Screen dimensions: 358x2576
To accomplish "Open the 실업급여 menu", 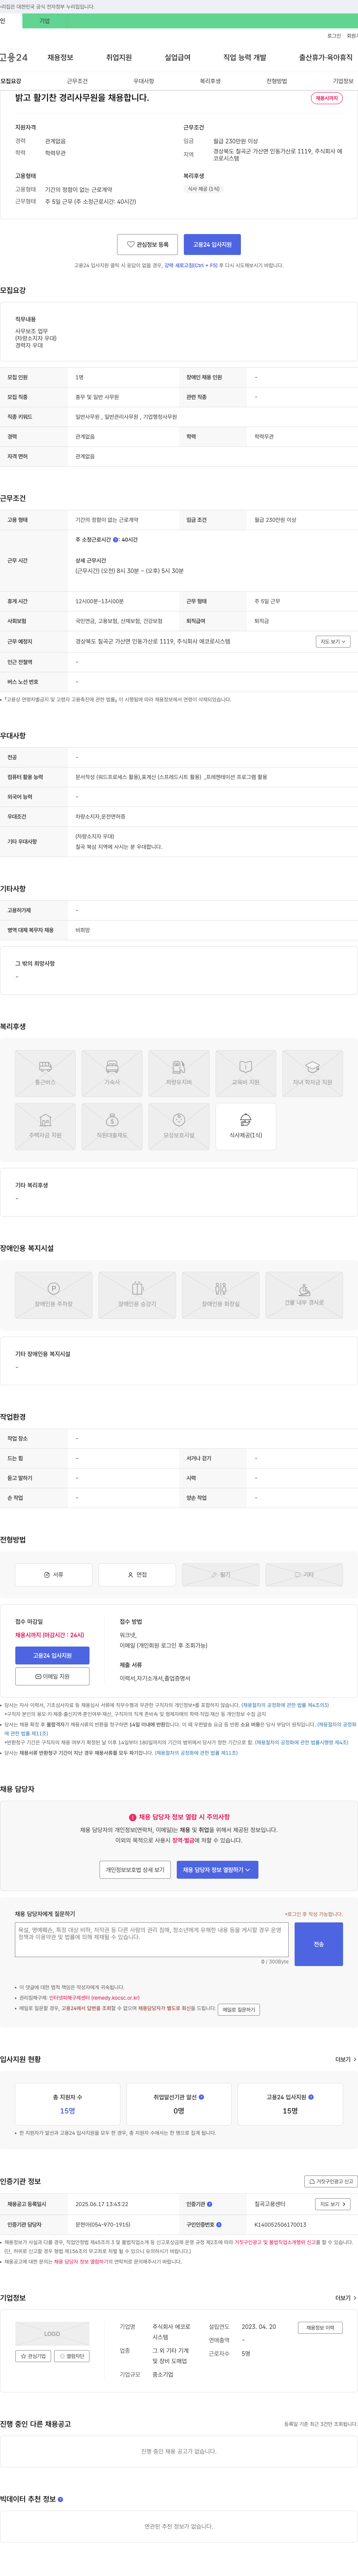I will click(x=177, y=58).
